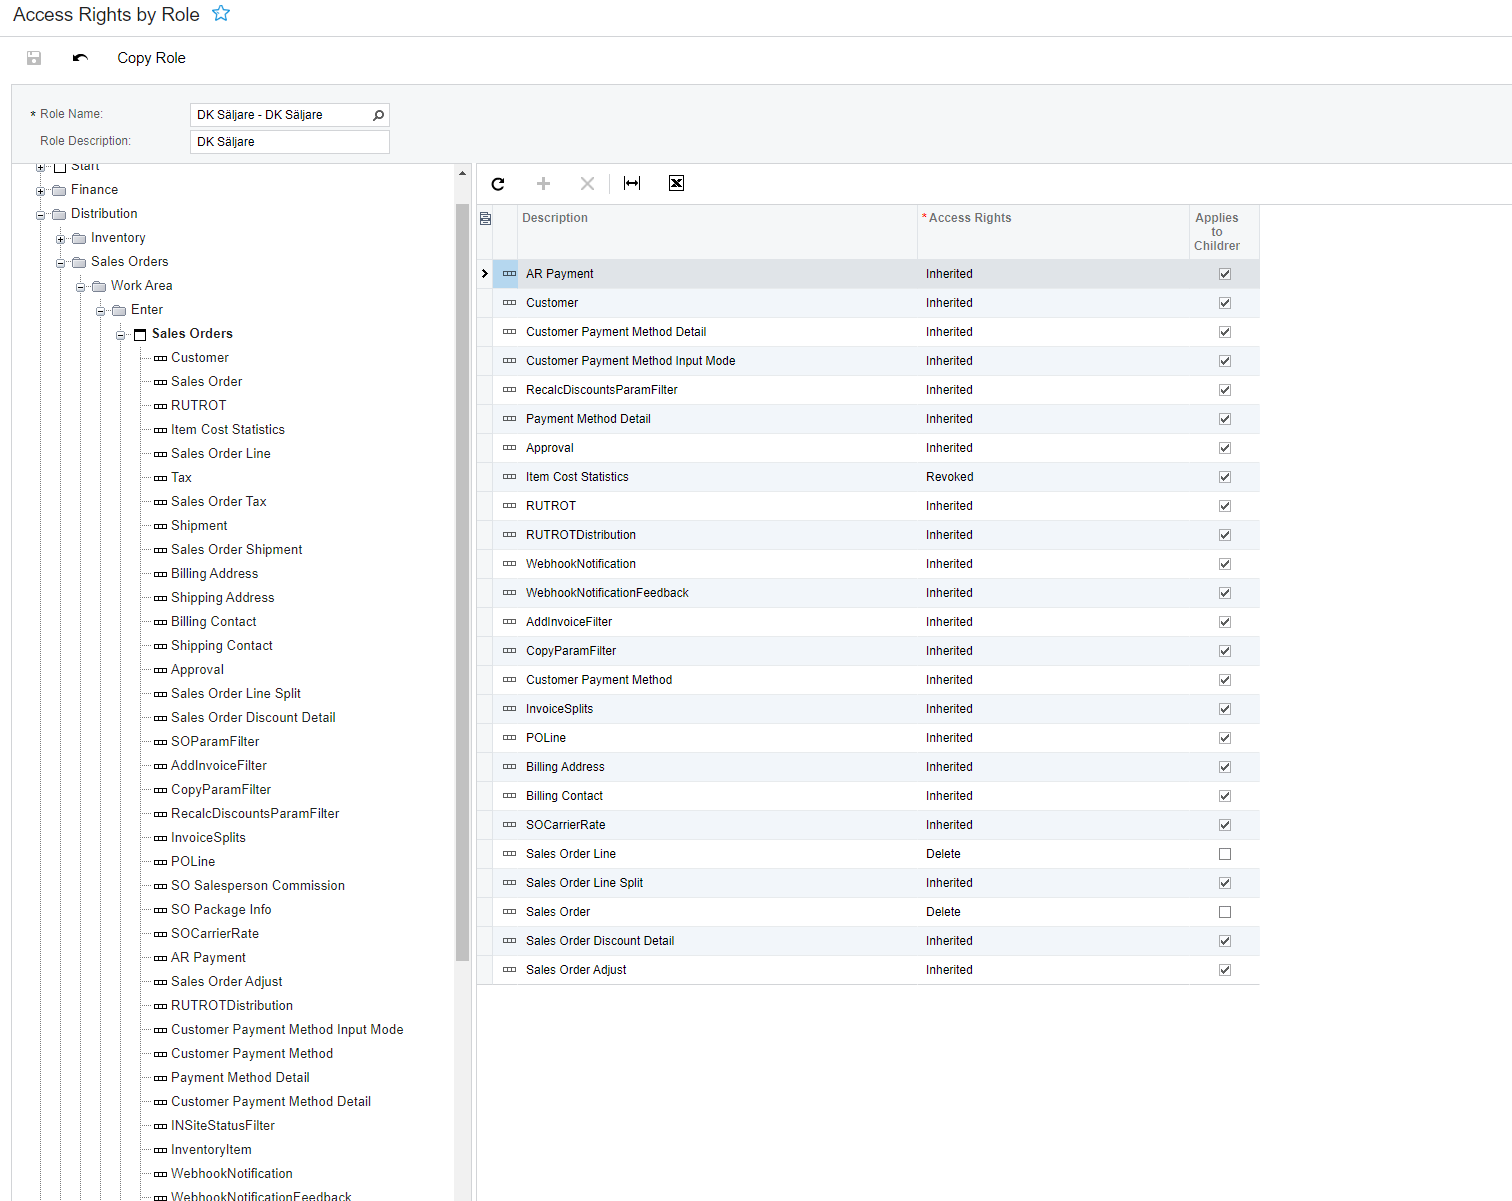This screenshot has height=1201, width=1512.
Task: Add page to favorites with star icon
Action: coord(221,14)
